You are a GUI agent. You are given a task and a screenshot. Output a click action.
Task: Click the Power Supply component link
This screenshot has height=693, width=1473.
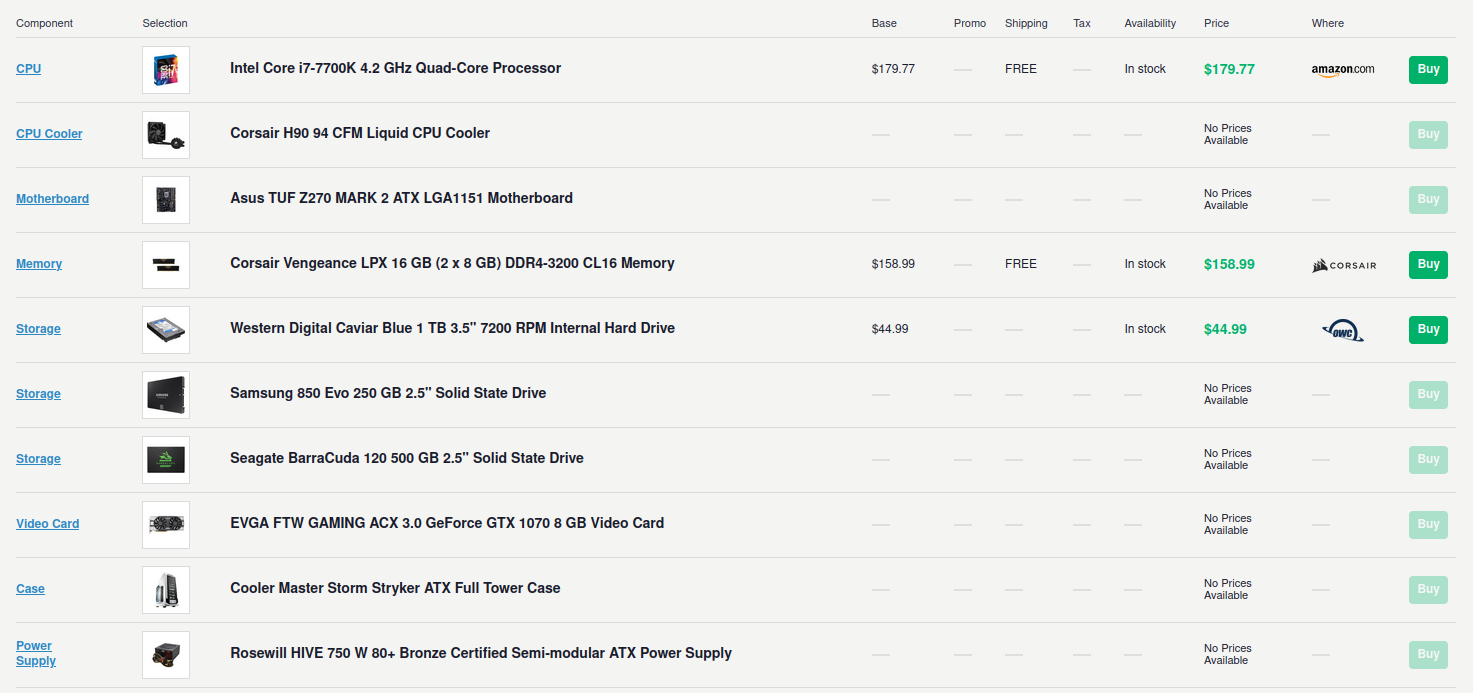pos(35,653)
